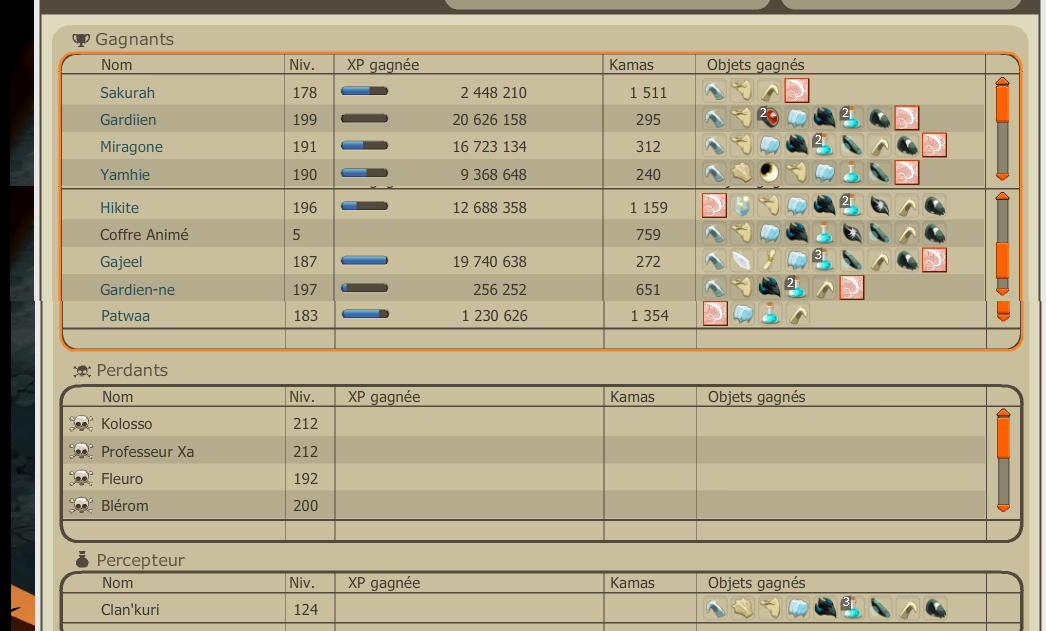Select the Coffre Animé row name
1046x631 pixels.
[144, 235]
